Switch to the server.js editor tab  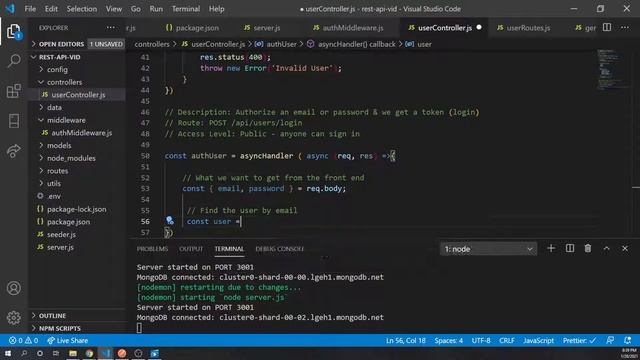pyautogui.click(x=262, y=28)
